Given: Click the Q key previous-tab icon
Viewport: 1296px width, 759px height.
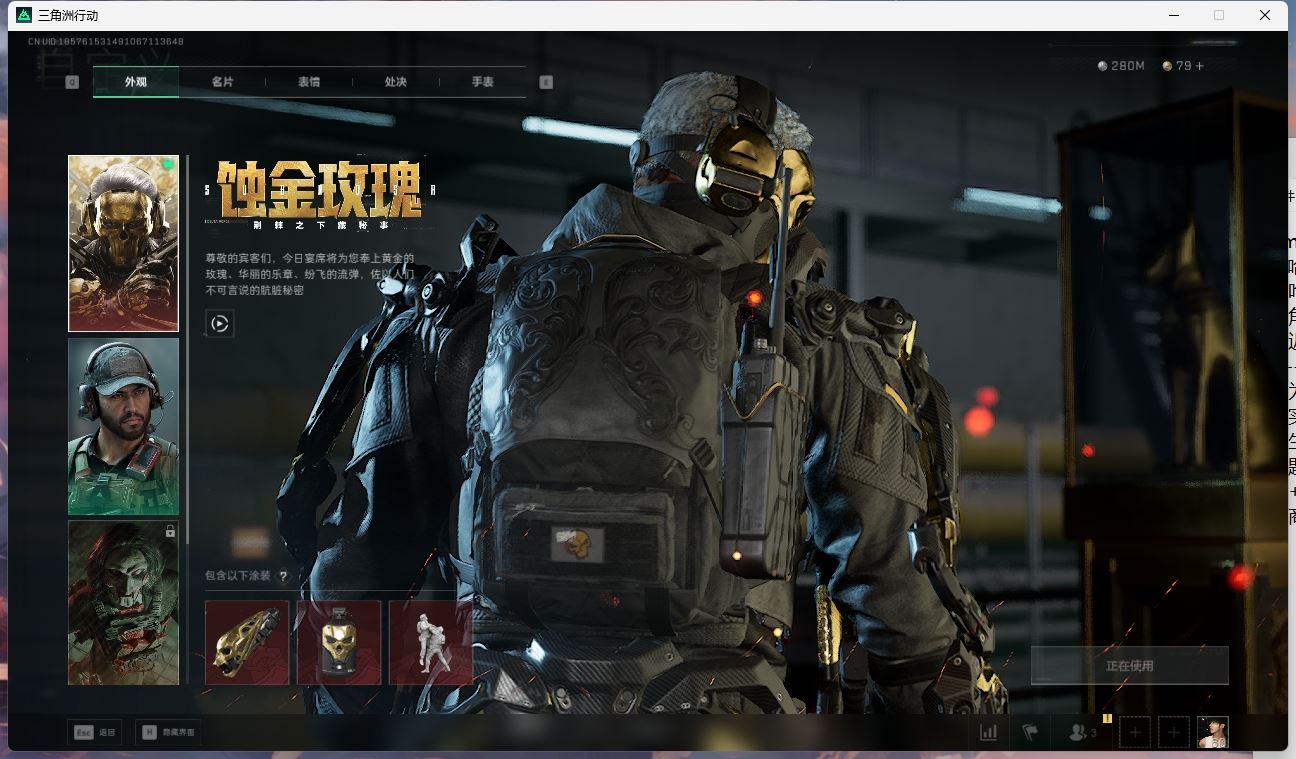Looking at the screenshot, I should pyautogui.click(x=72, y=82).
